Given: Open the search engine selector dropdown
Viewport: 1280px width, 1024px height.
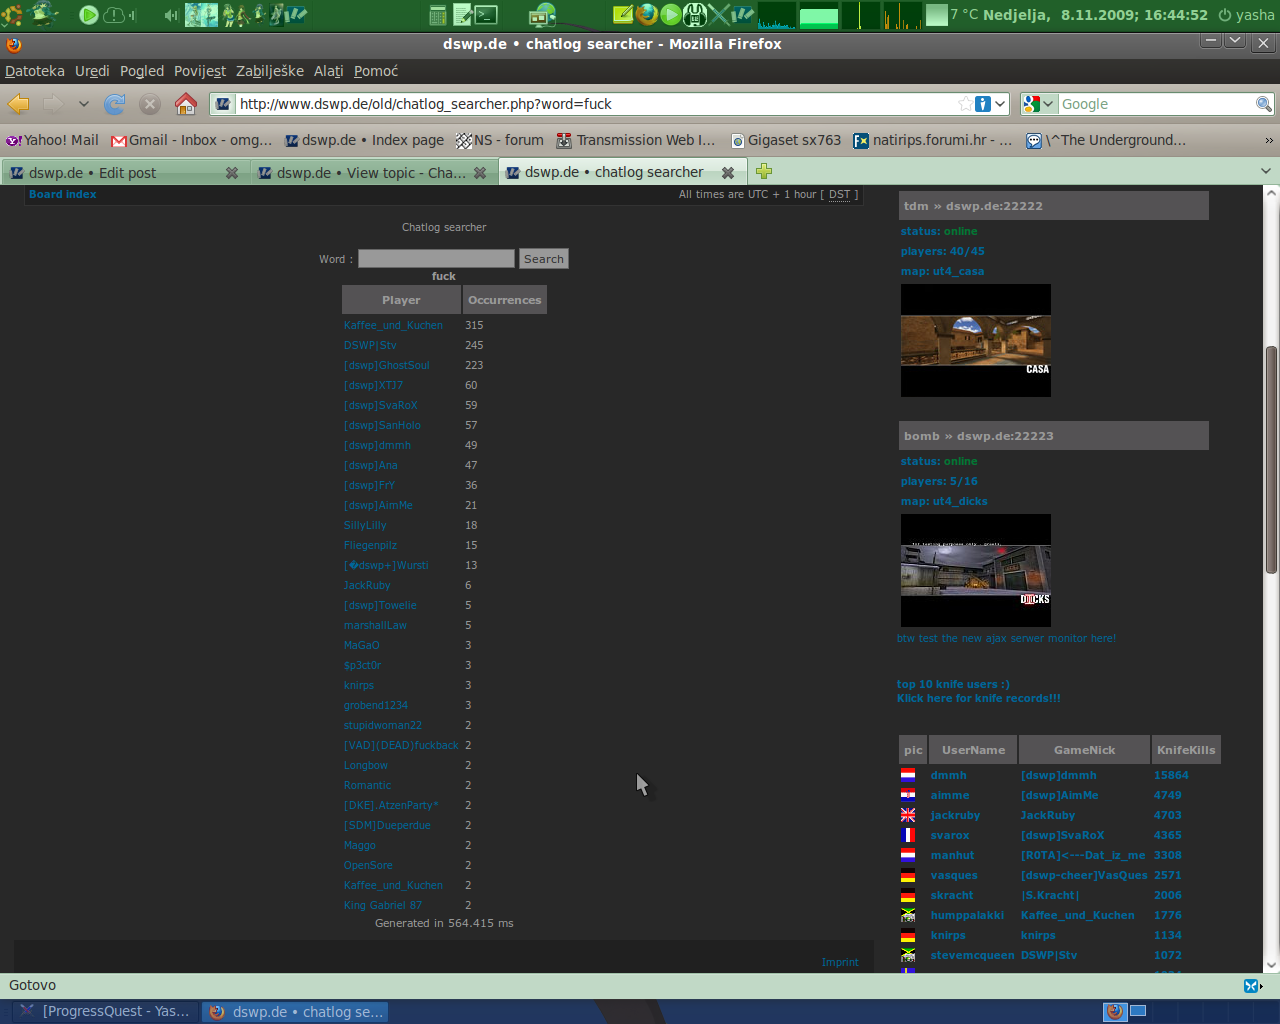Looking at the screenshot, I should point(1039,104).
